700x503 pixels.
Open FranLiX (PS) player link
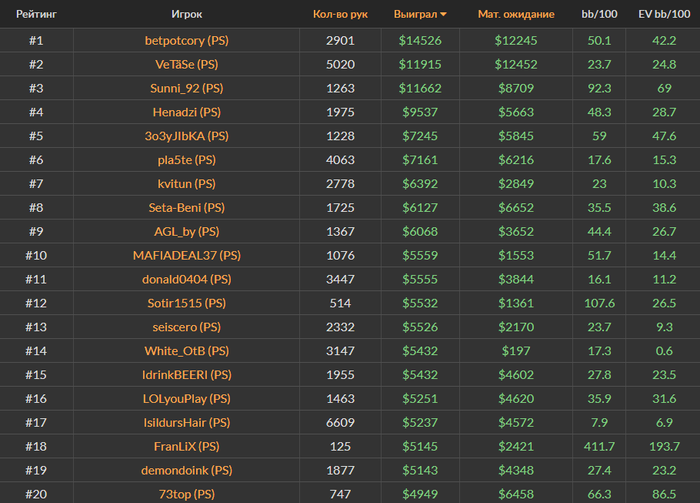[x=187, y=446]
